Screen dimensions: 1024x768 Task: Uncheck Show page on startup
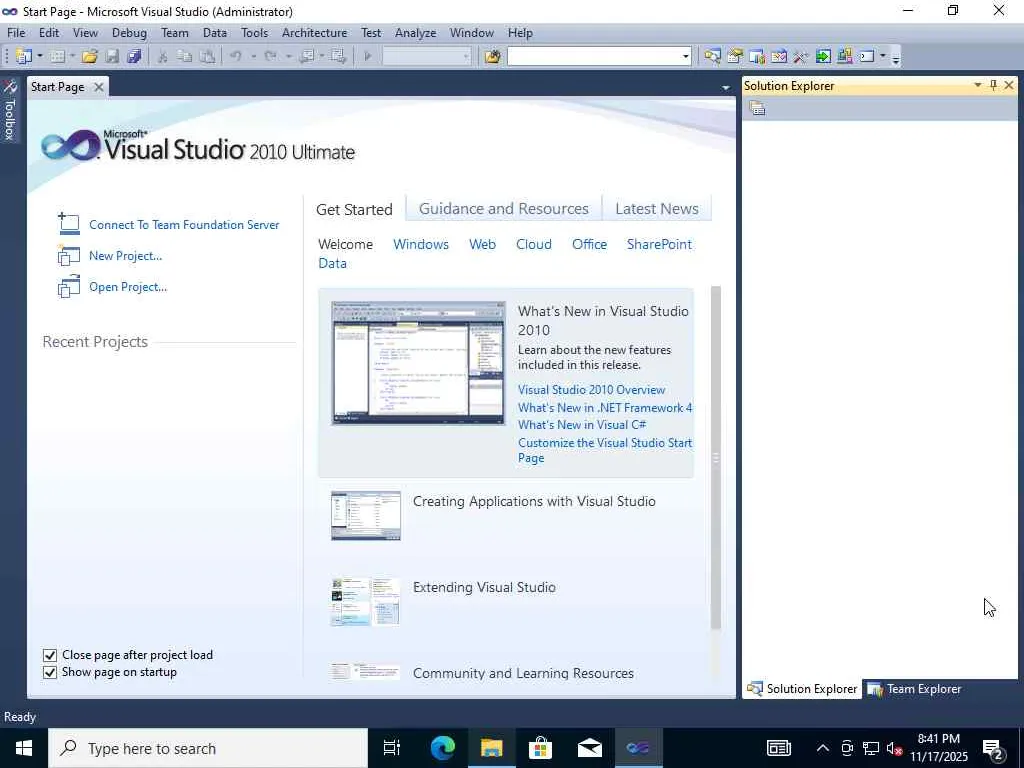pyautogui.click(x=50, y=672)
